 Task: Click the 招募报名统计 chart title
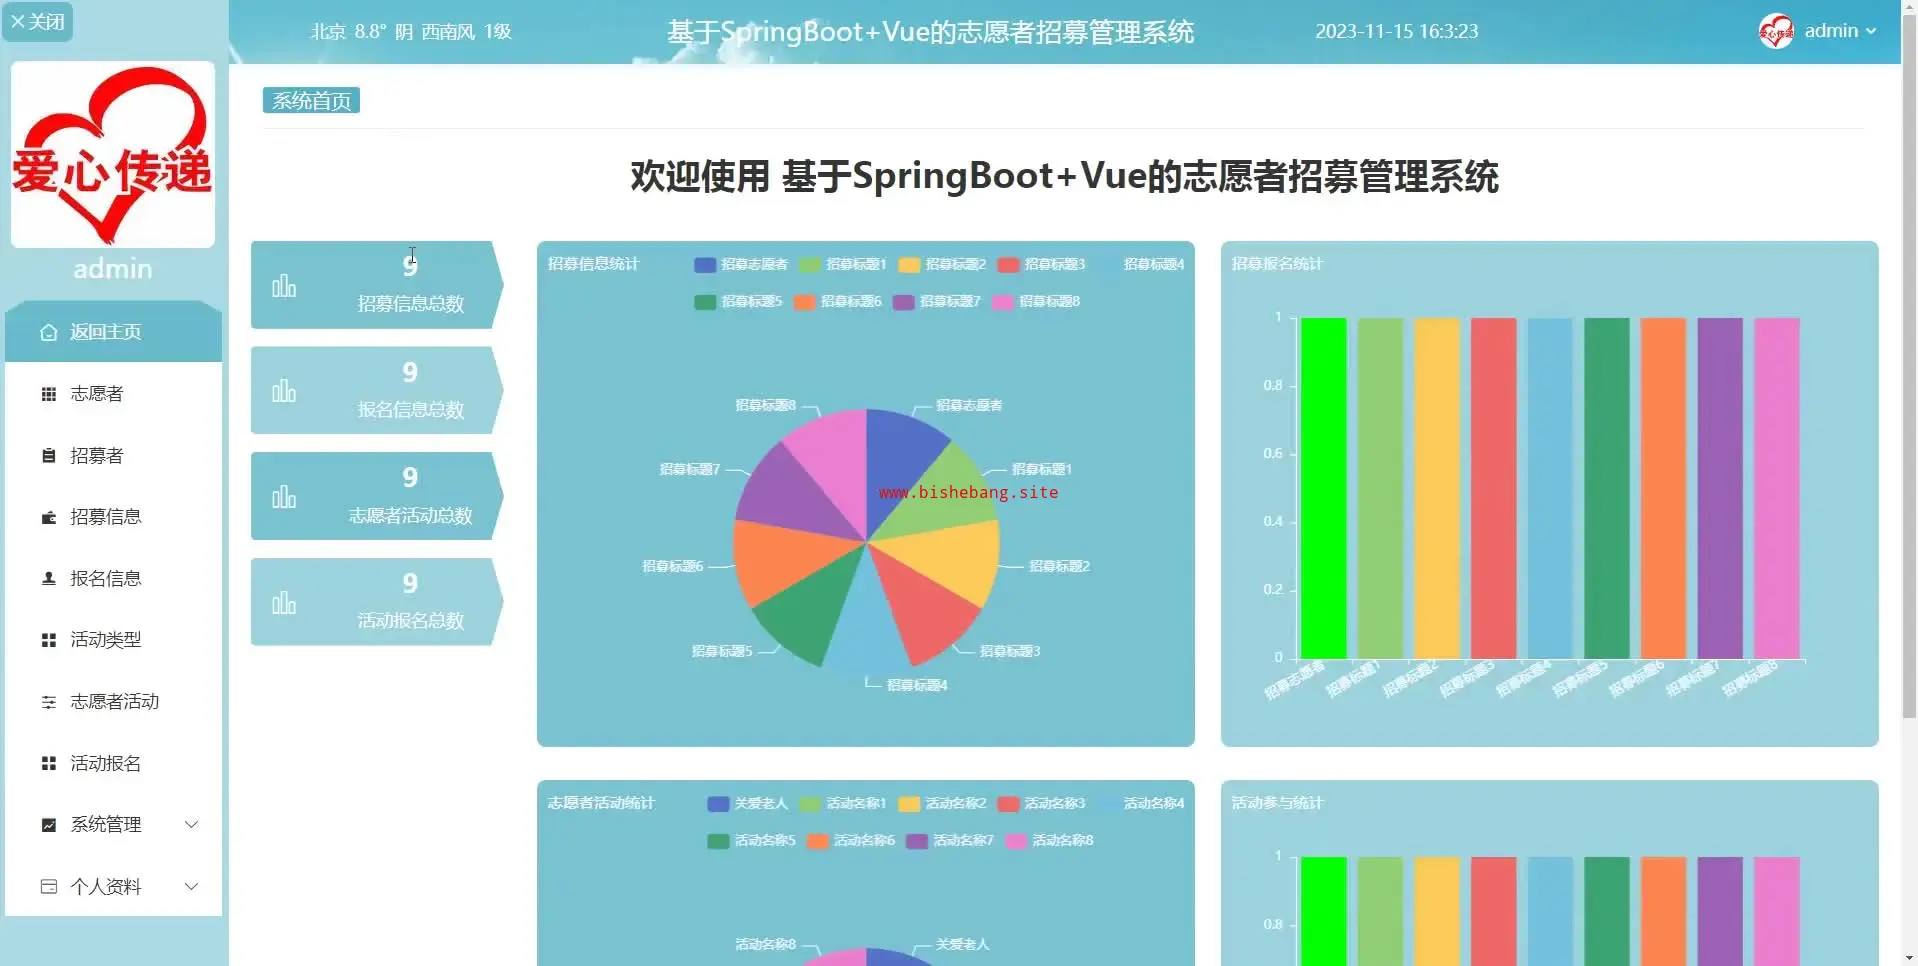tap(1277, 264)
